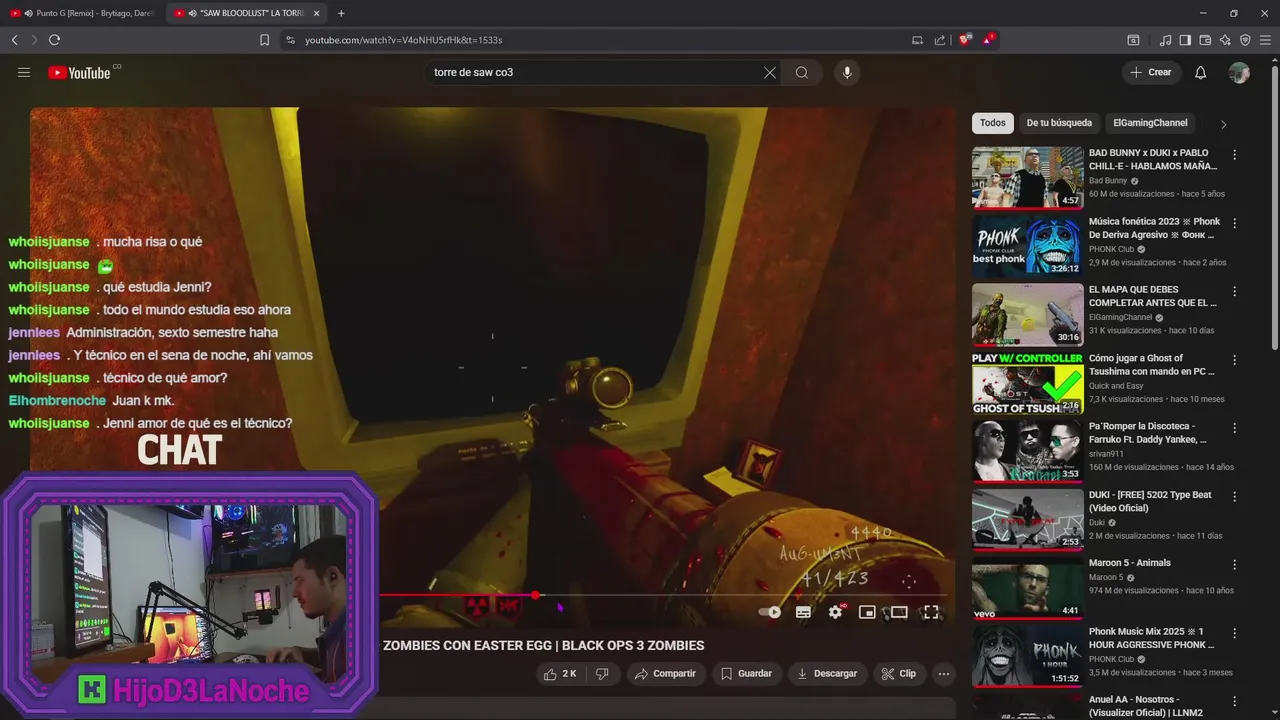Open options for Música fonética 2023 video
The height and width of the screenshot is (720, 1280).
click(1235, 223)
